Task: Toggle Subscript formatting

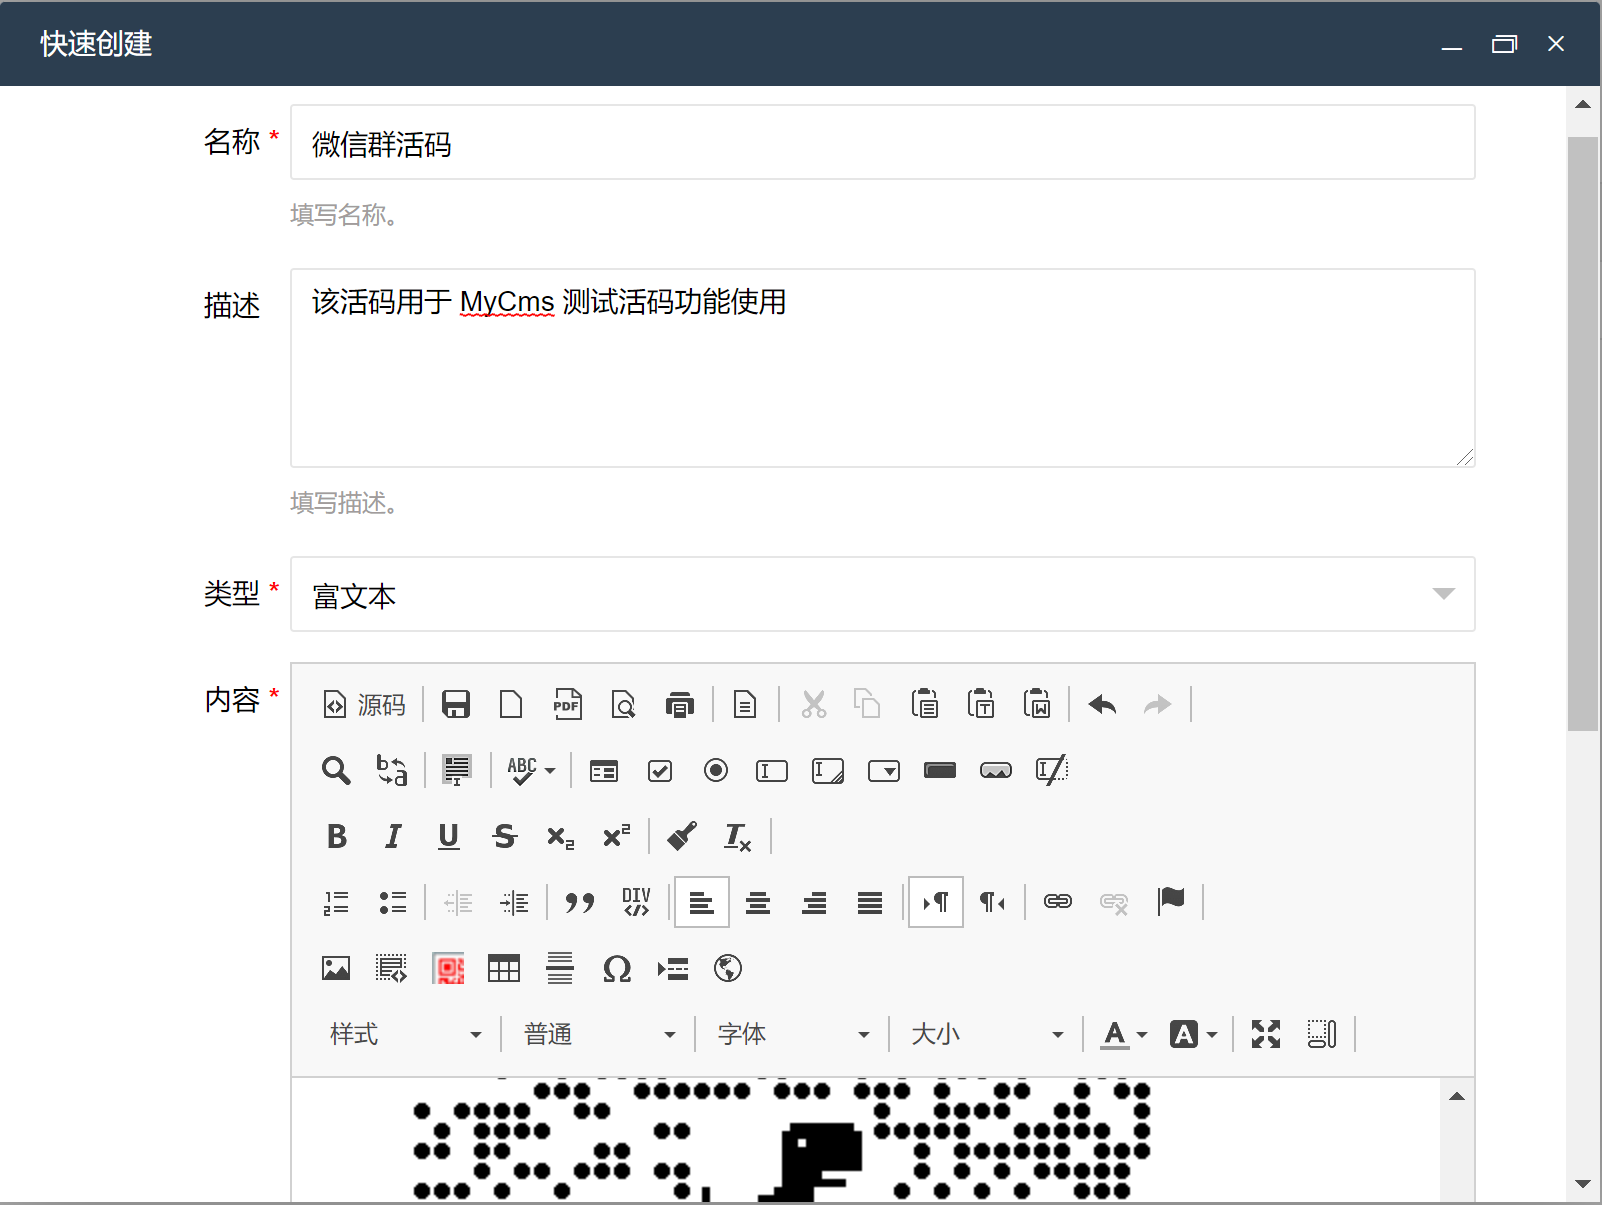Action: (x=561, y=837)
